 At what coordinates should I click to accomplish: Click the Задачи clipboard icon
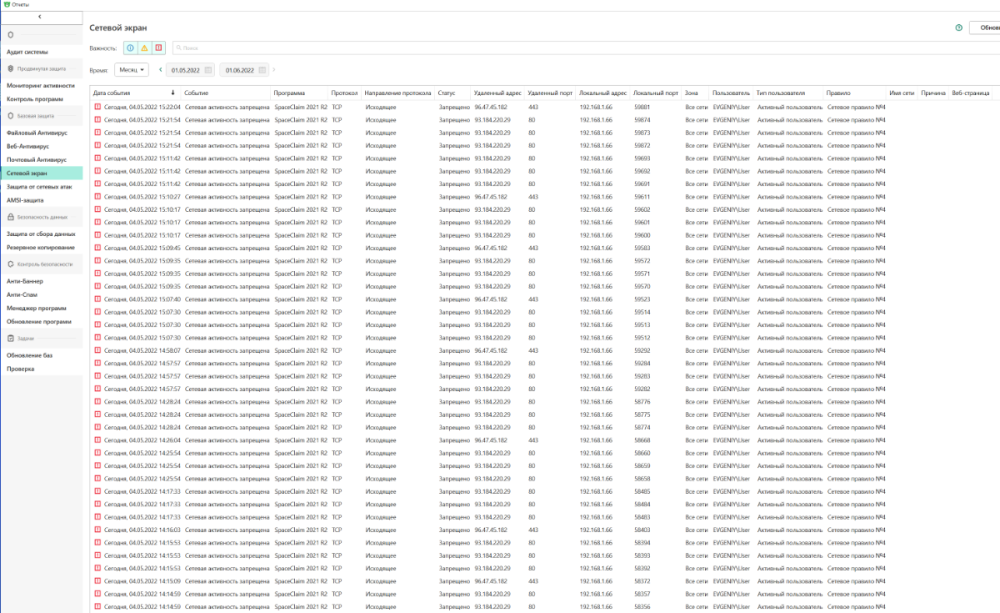pyautogui.click(x=10, y=339)
